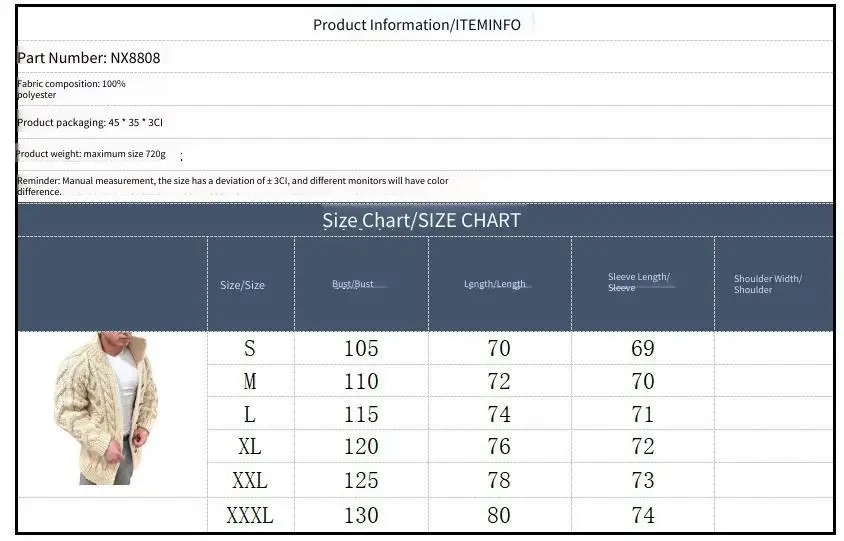844x541 pixels.
Task: Click the product weight 720g line
Action: pyautogui.click(x=91, y=154)
